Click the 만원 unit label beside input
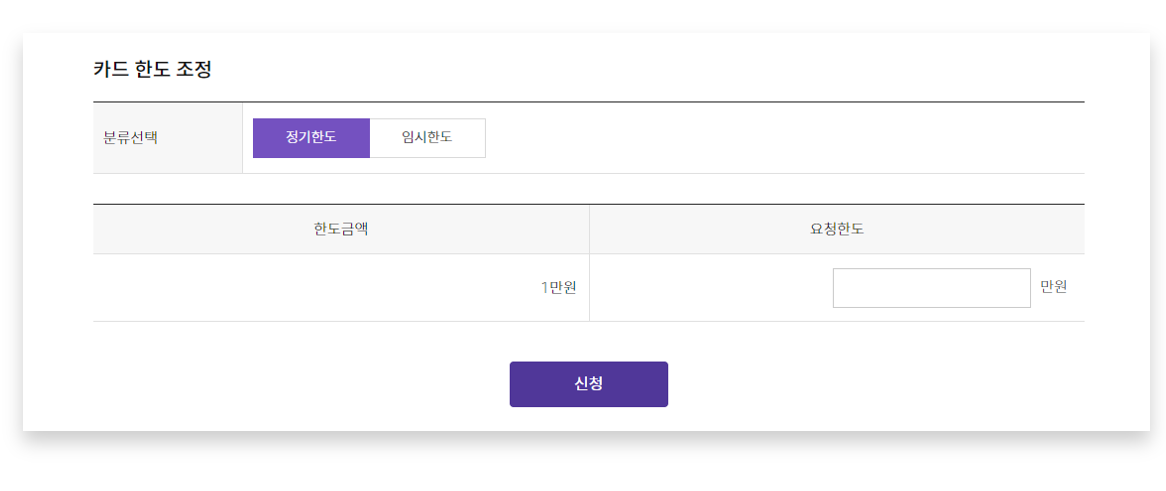 tap(1053, 287)
